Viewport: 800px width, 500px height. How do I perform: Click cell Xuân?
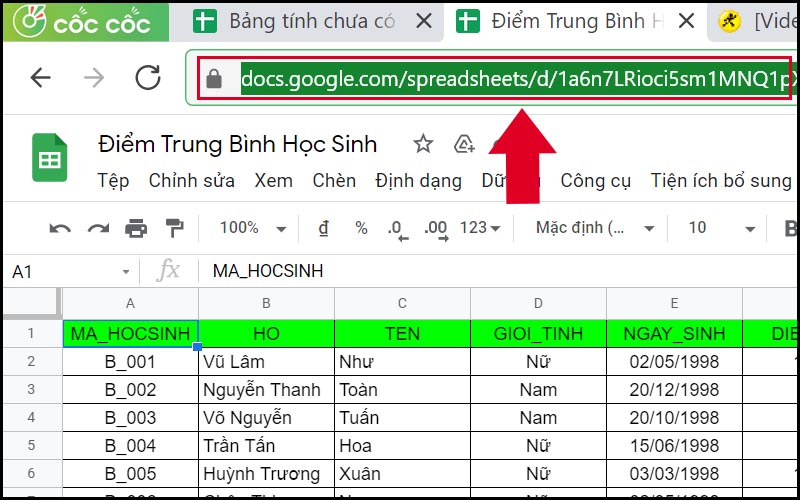click(x=402, y=473)
